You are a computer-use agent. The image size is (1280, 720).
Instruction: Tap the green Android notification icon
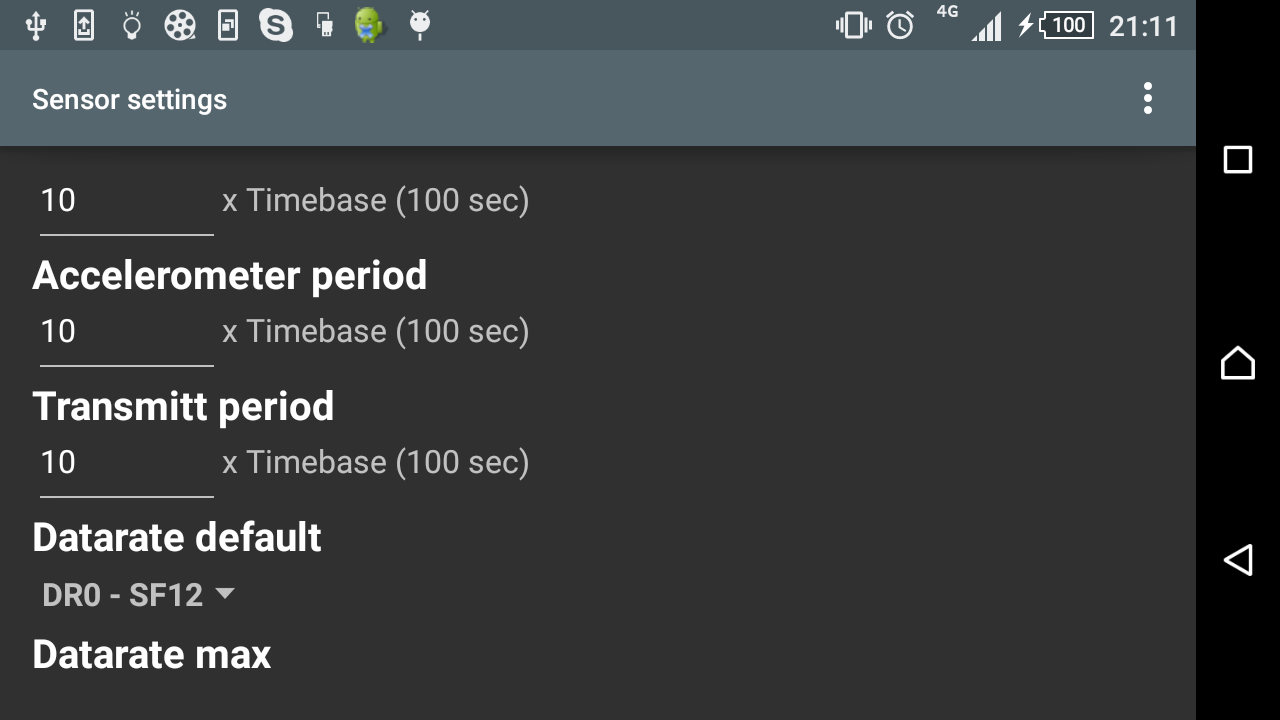click(370, 25)
